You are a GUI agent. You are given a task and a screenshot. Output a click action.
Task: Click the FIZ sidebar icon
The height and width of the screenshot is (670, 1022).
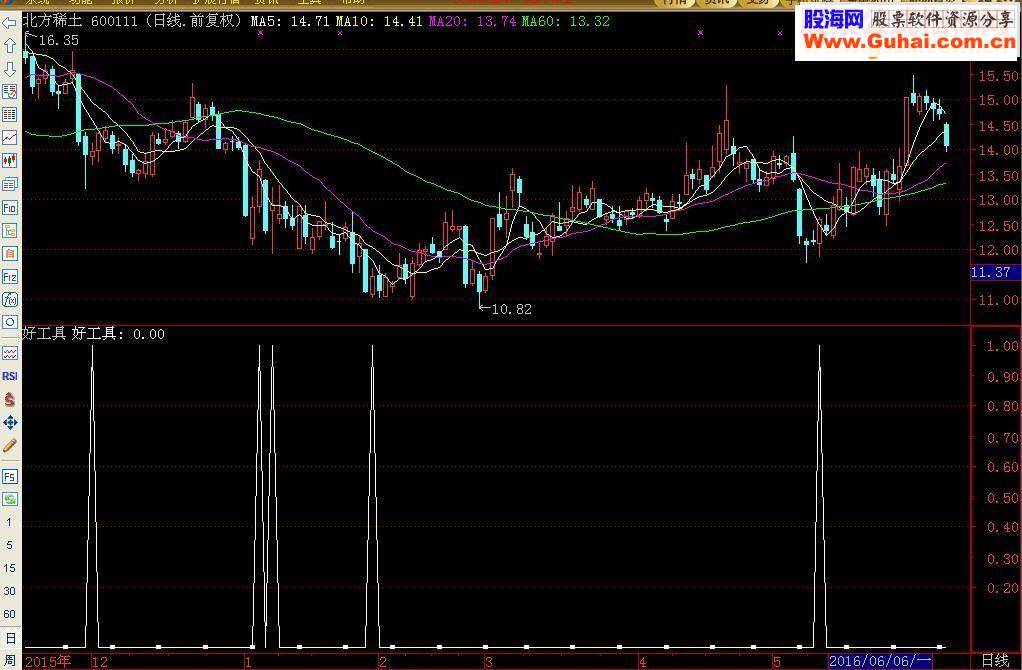[x=9, y=277]
